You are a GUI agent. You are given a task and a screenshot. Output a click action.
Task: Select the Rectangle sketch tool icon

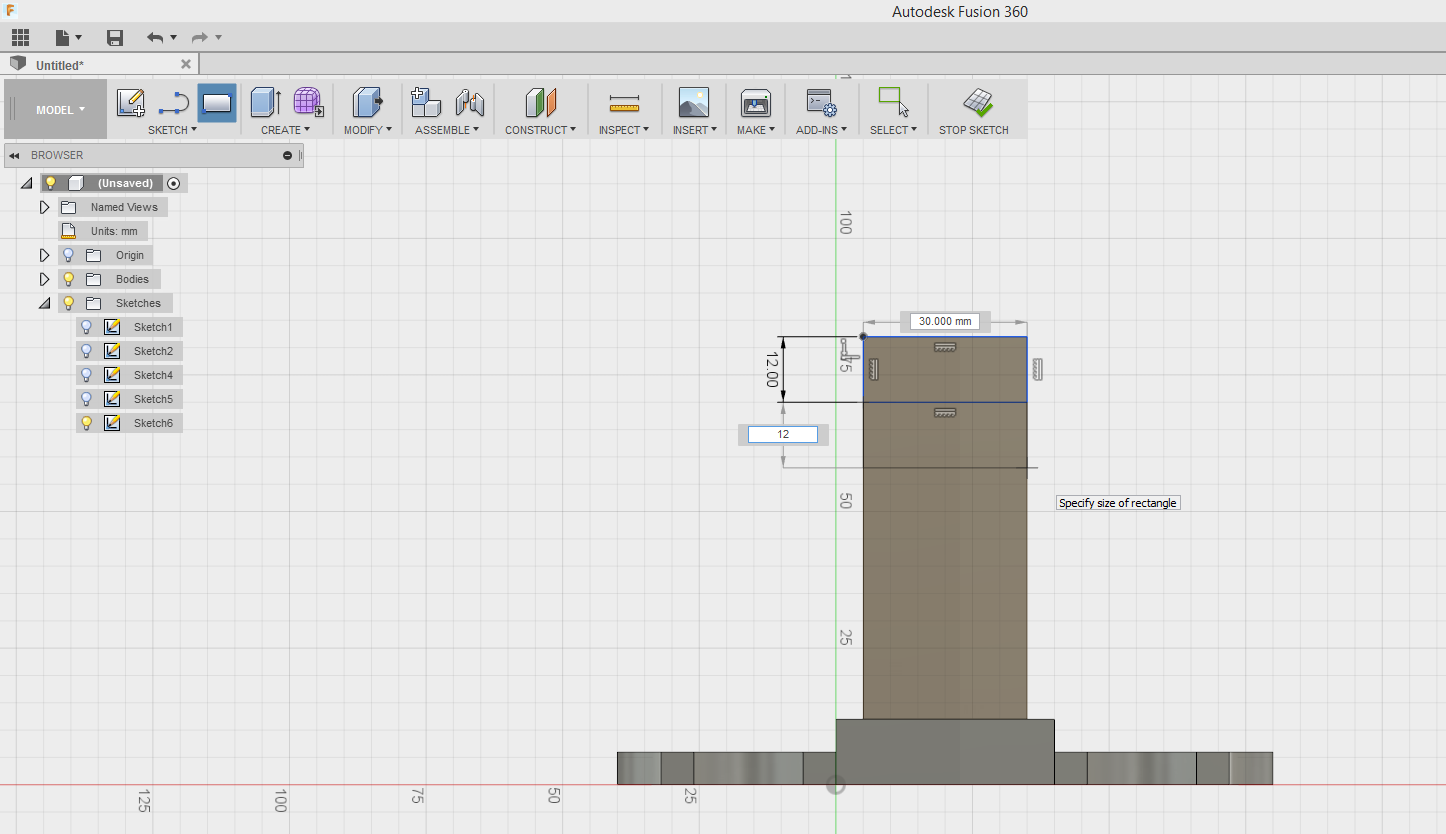[217, 102]
